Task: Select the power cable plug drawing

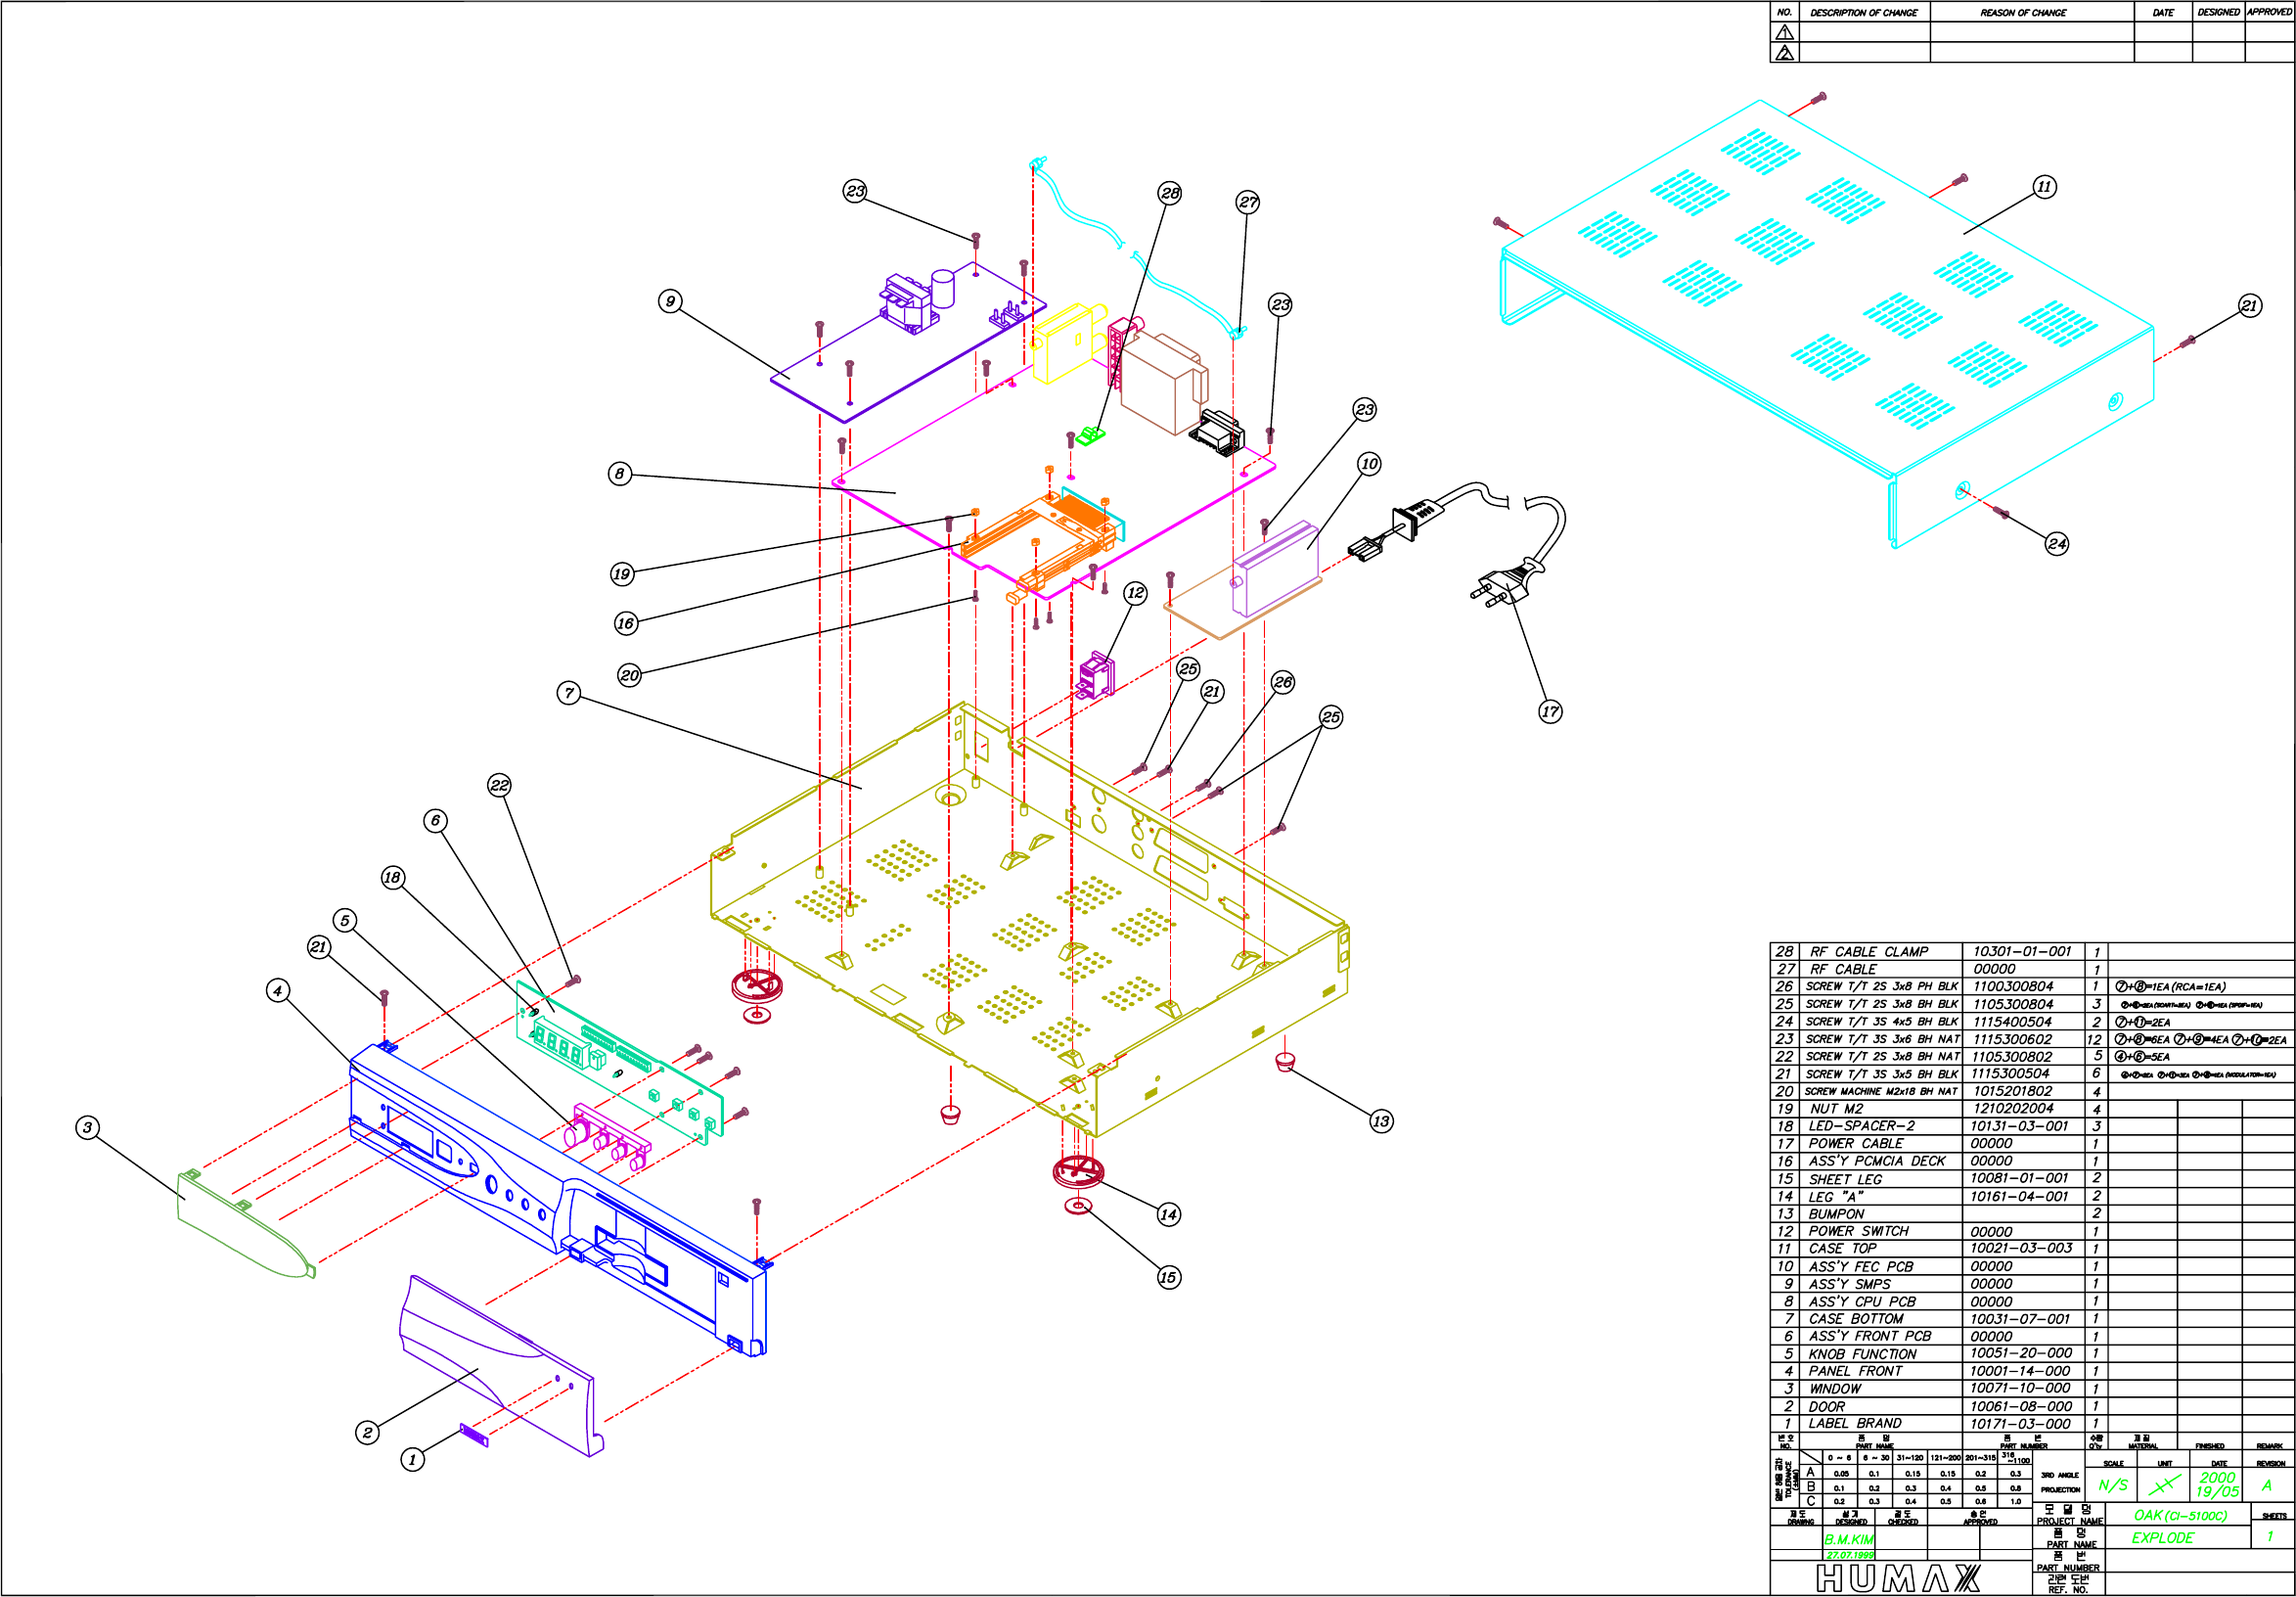Action: click(1507, 586)
